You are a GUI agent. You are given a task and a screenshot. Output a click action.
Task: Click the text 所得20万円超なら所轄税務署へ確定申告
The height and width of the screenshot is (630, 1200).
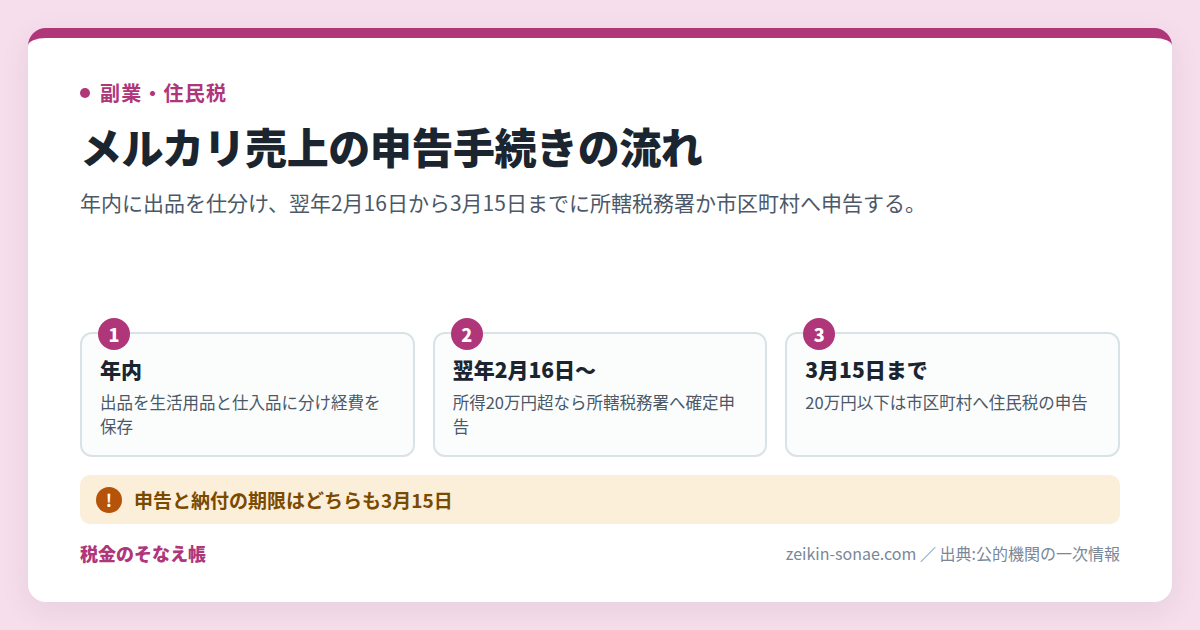pyautogui.click(x=594, y=415)
